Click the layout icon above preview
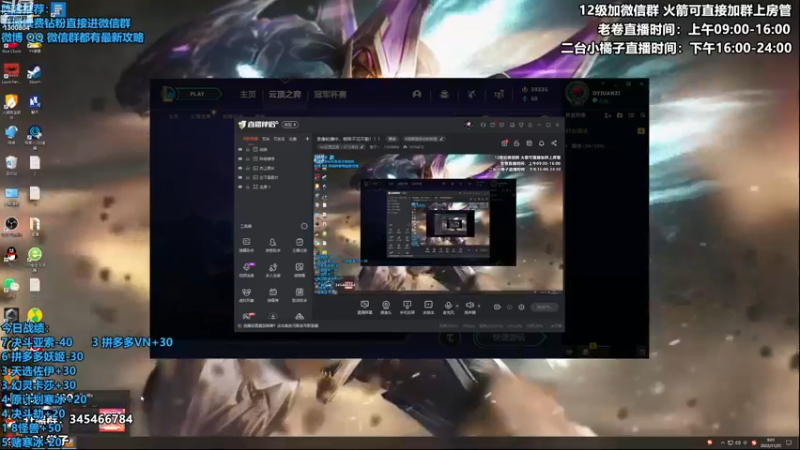800x450 pixels. [529, 143]
